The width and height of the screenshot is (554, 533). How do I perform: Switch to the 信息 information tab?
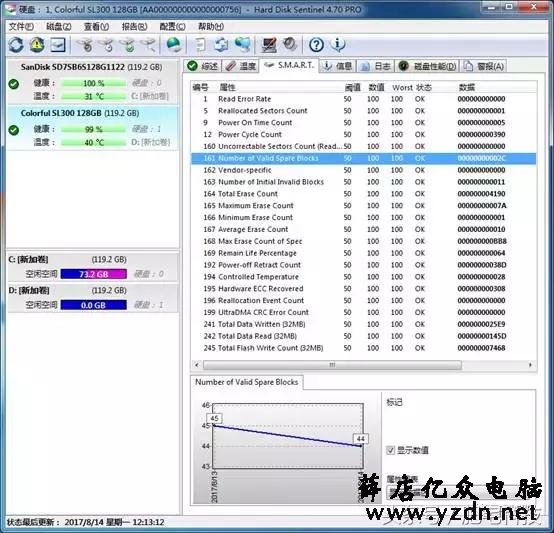click(x=338, y=66)
